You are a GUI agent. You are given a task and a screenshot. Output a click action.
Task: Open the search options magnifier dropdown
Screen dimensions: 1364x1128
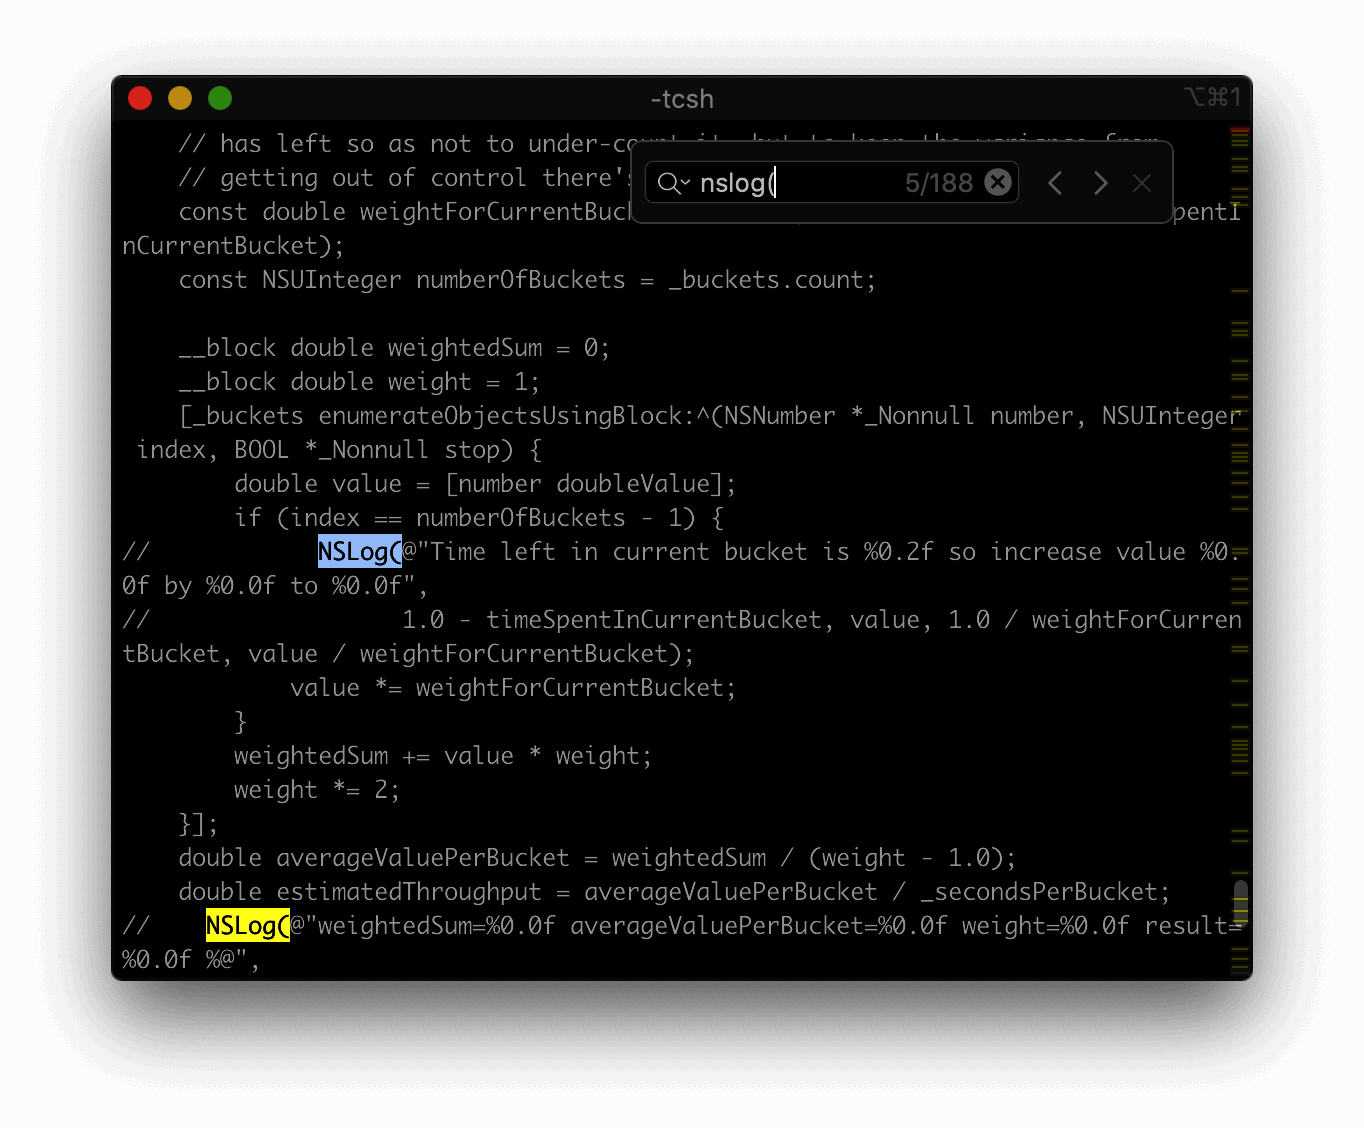coord(672,183)
